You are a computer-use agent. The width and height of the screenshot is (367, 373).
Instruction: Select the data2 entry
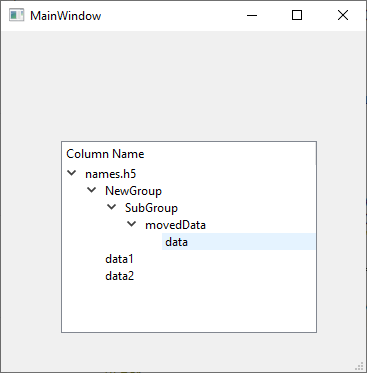click(x=119, y=276)
